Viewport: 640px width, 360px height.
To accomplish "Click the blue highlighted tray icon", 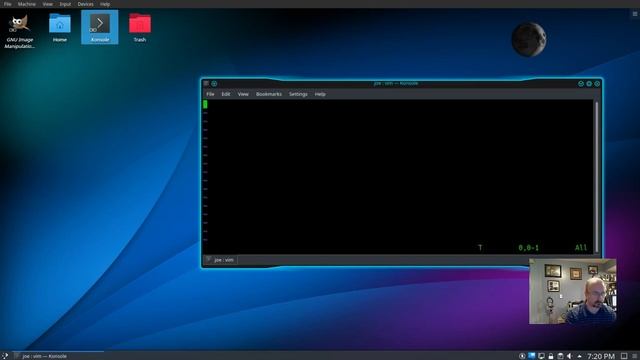I will pyautogui.click(x=531, y=356).
